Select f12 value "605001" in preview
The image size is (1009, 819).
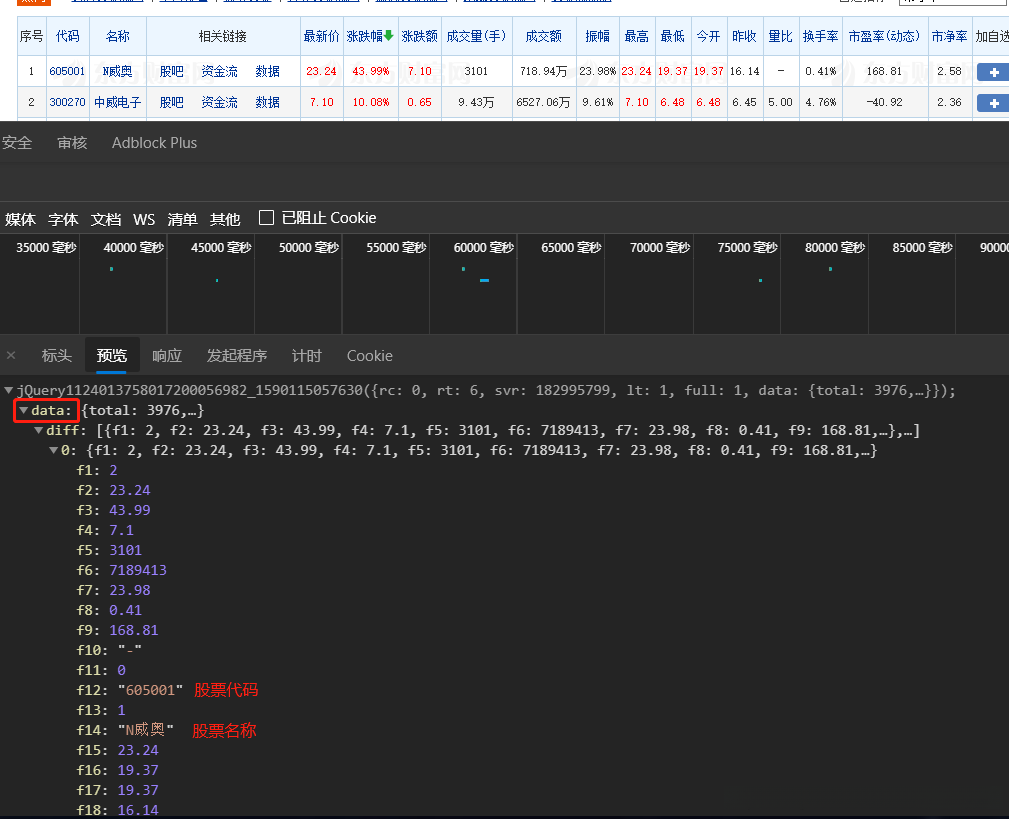[x=151, y=690]
